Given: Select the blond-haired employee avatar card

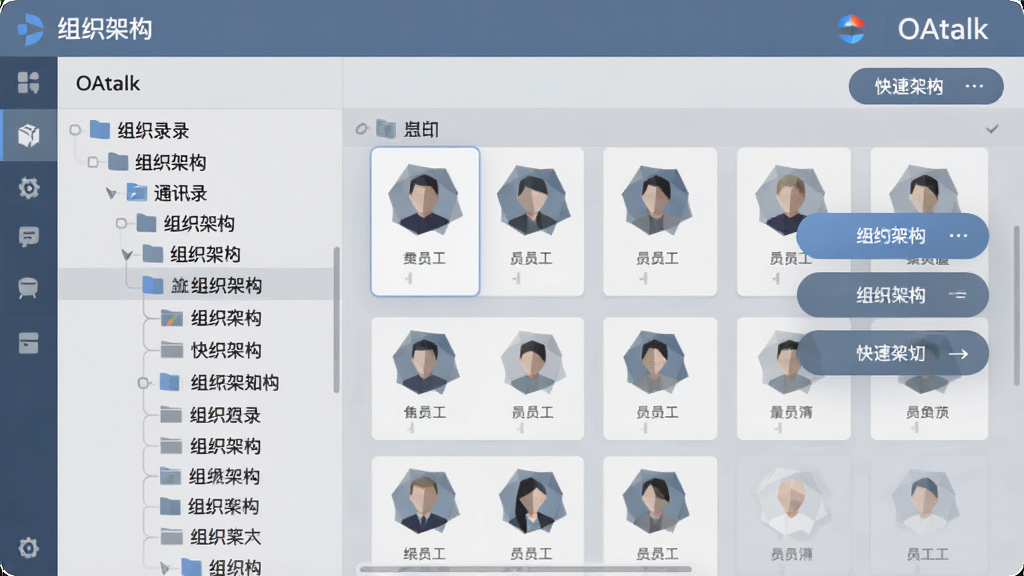Looking at the screenshot, I should point(793,222).
